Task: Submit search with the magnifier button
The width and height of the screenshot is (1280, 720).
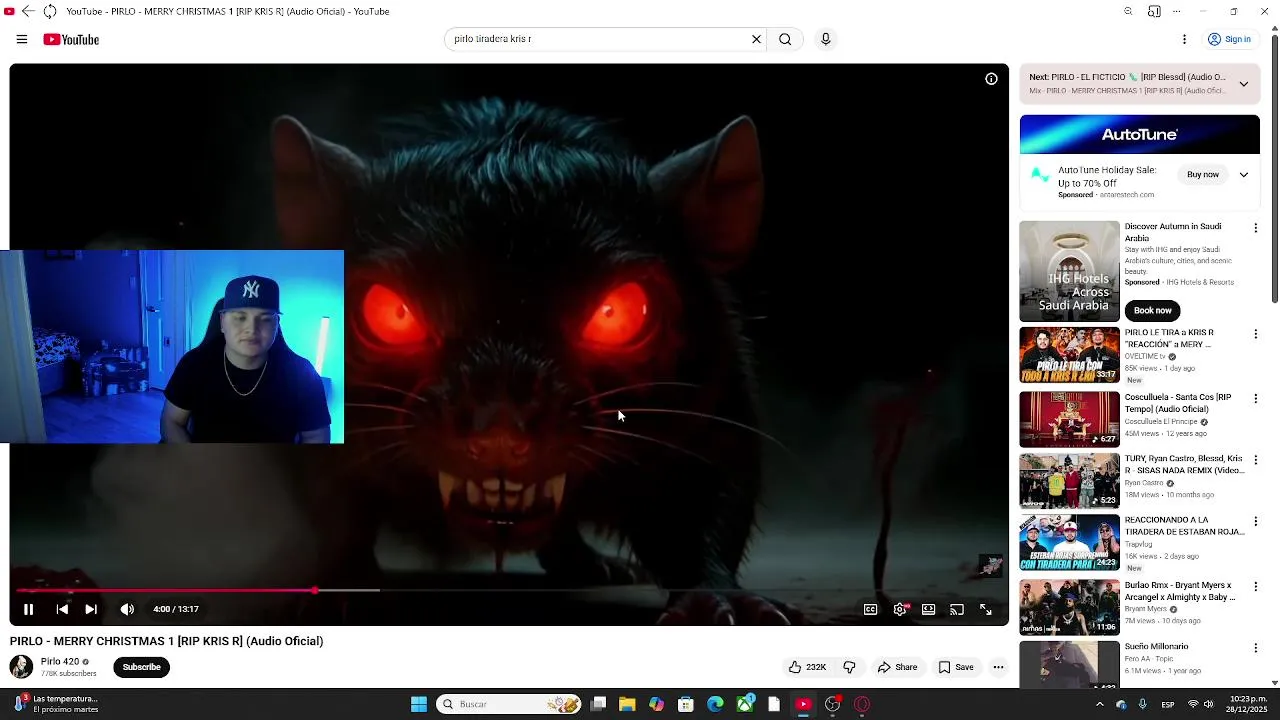Action: click(785, 39)
